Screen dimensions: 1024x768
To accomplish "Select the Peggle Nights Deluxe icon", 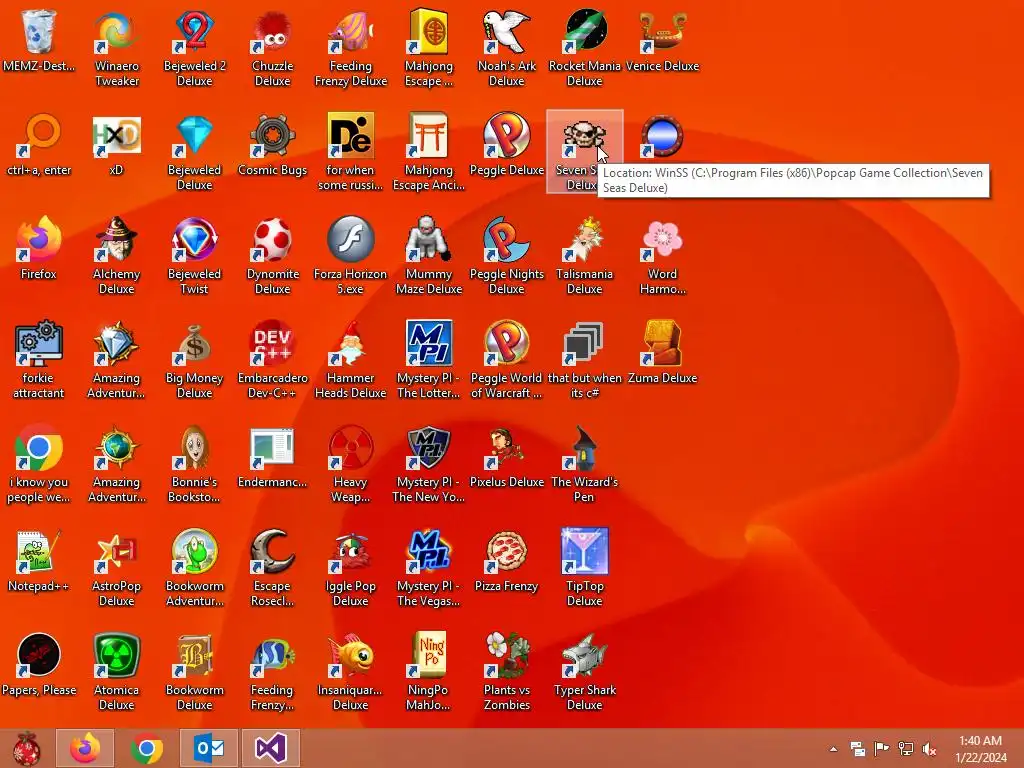I will 507,239.
